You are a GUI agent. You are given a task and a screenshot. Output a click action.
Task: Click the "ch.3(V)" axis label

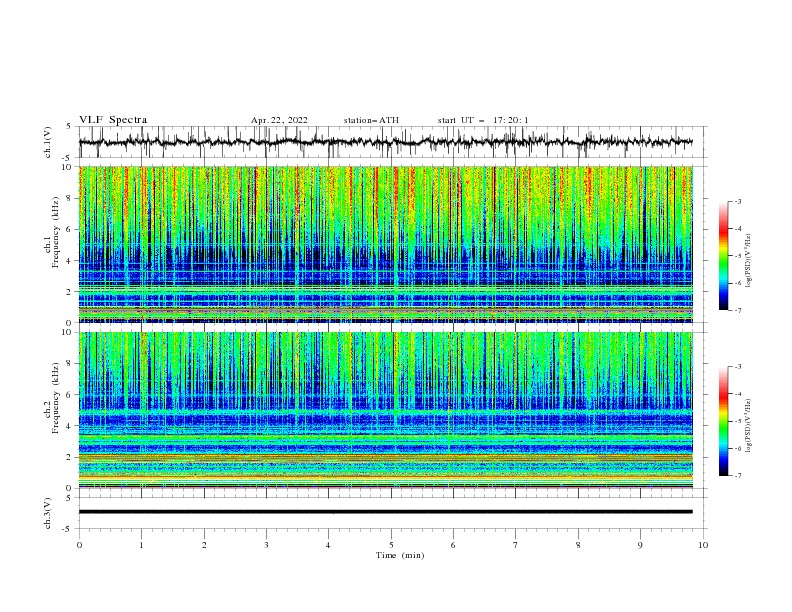pos(47,513)
